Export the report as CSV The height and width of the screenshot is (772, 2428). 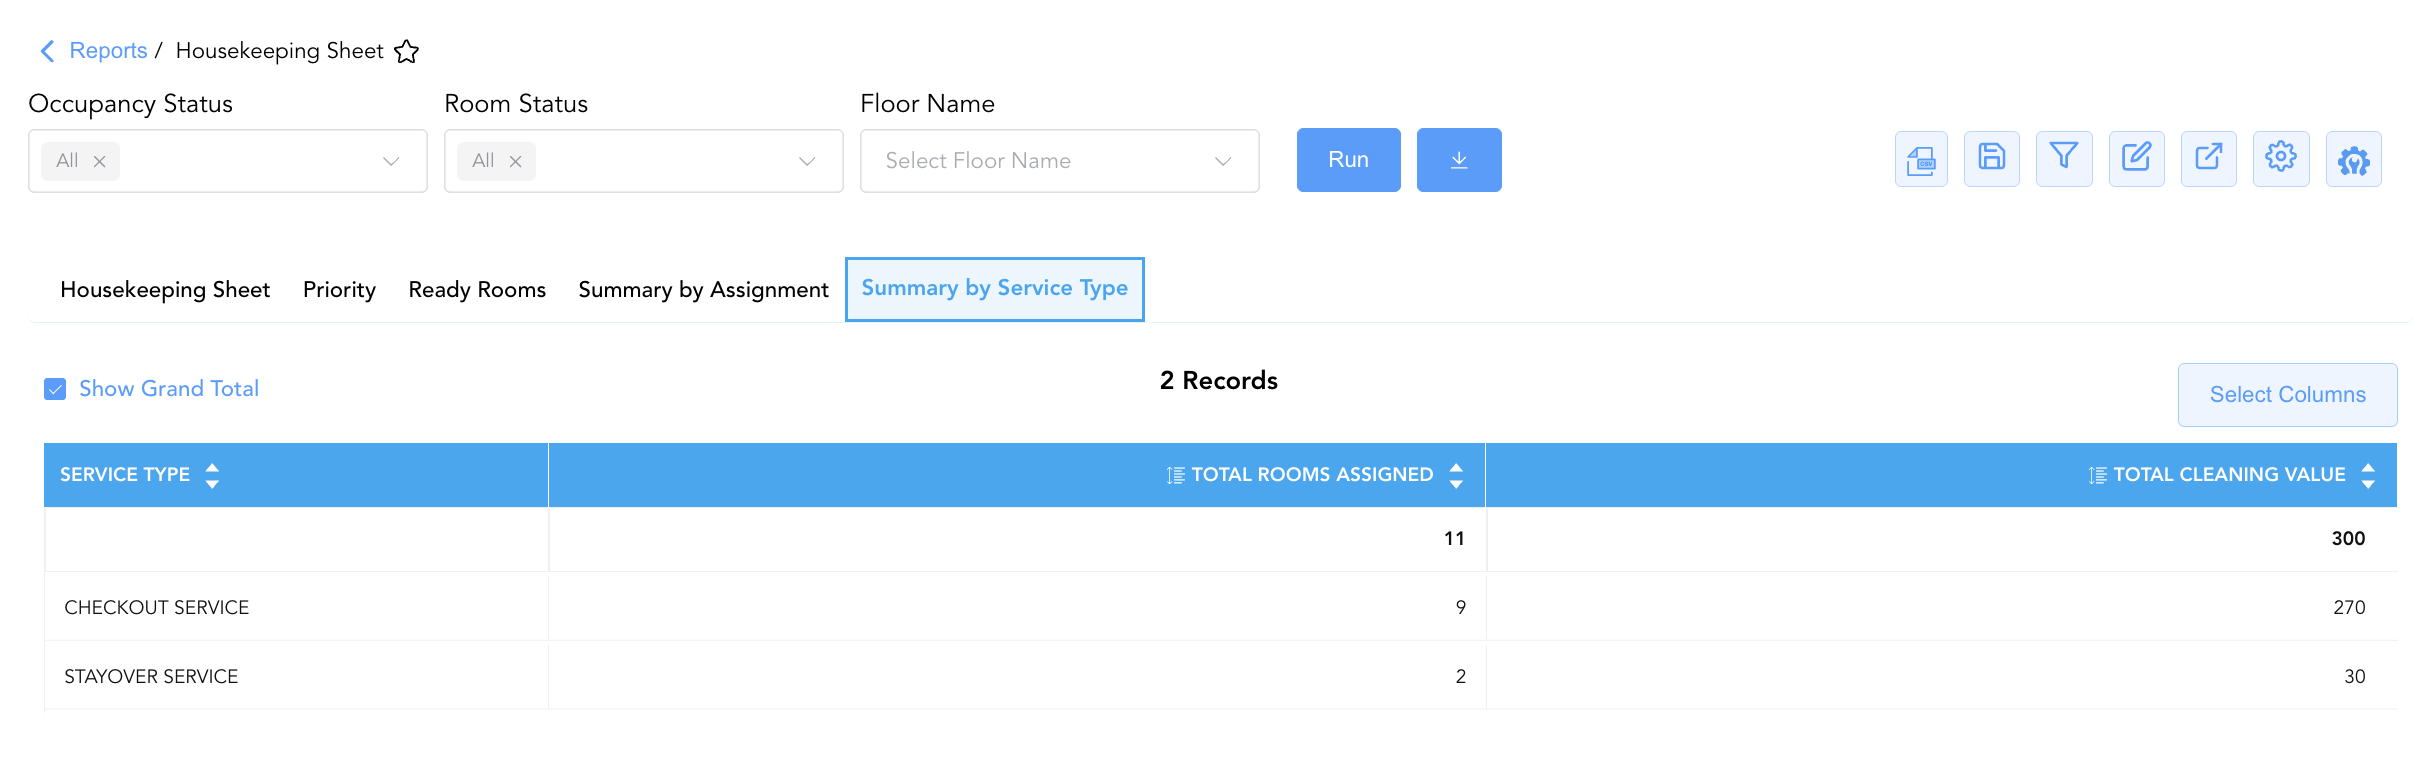1921,159
